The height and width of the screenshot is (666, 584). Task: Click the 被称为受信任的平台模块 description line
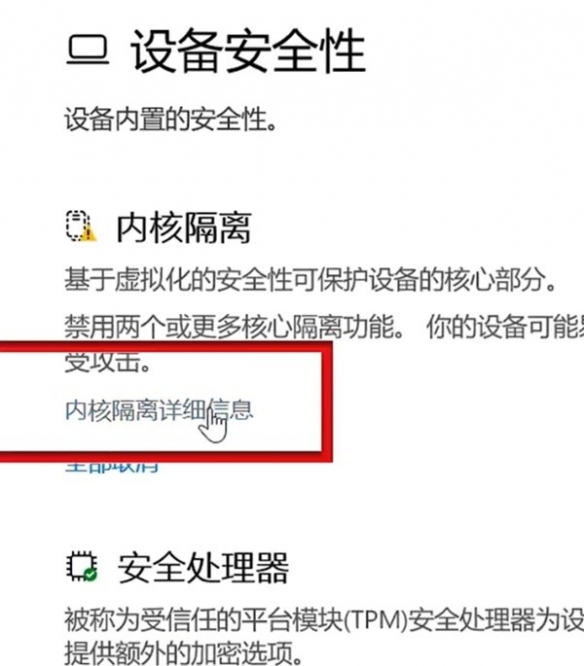324,619
